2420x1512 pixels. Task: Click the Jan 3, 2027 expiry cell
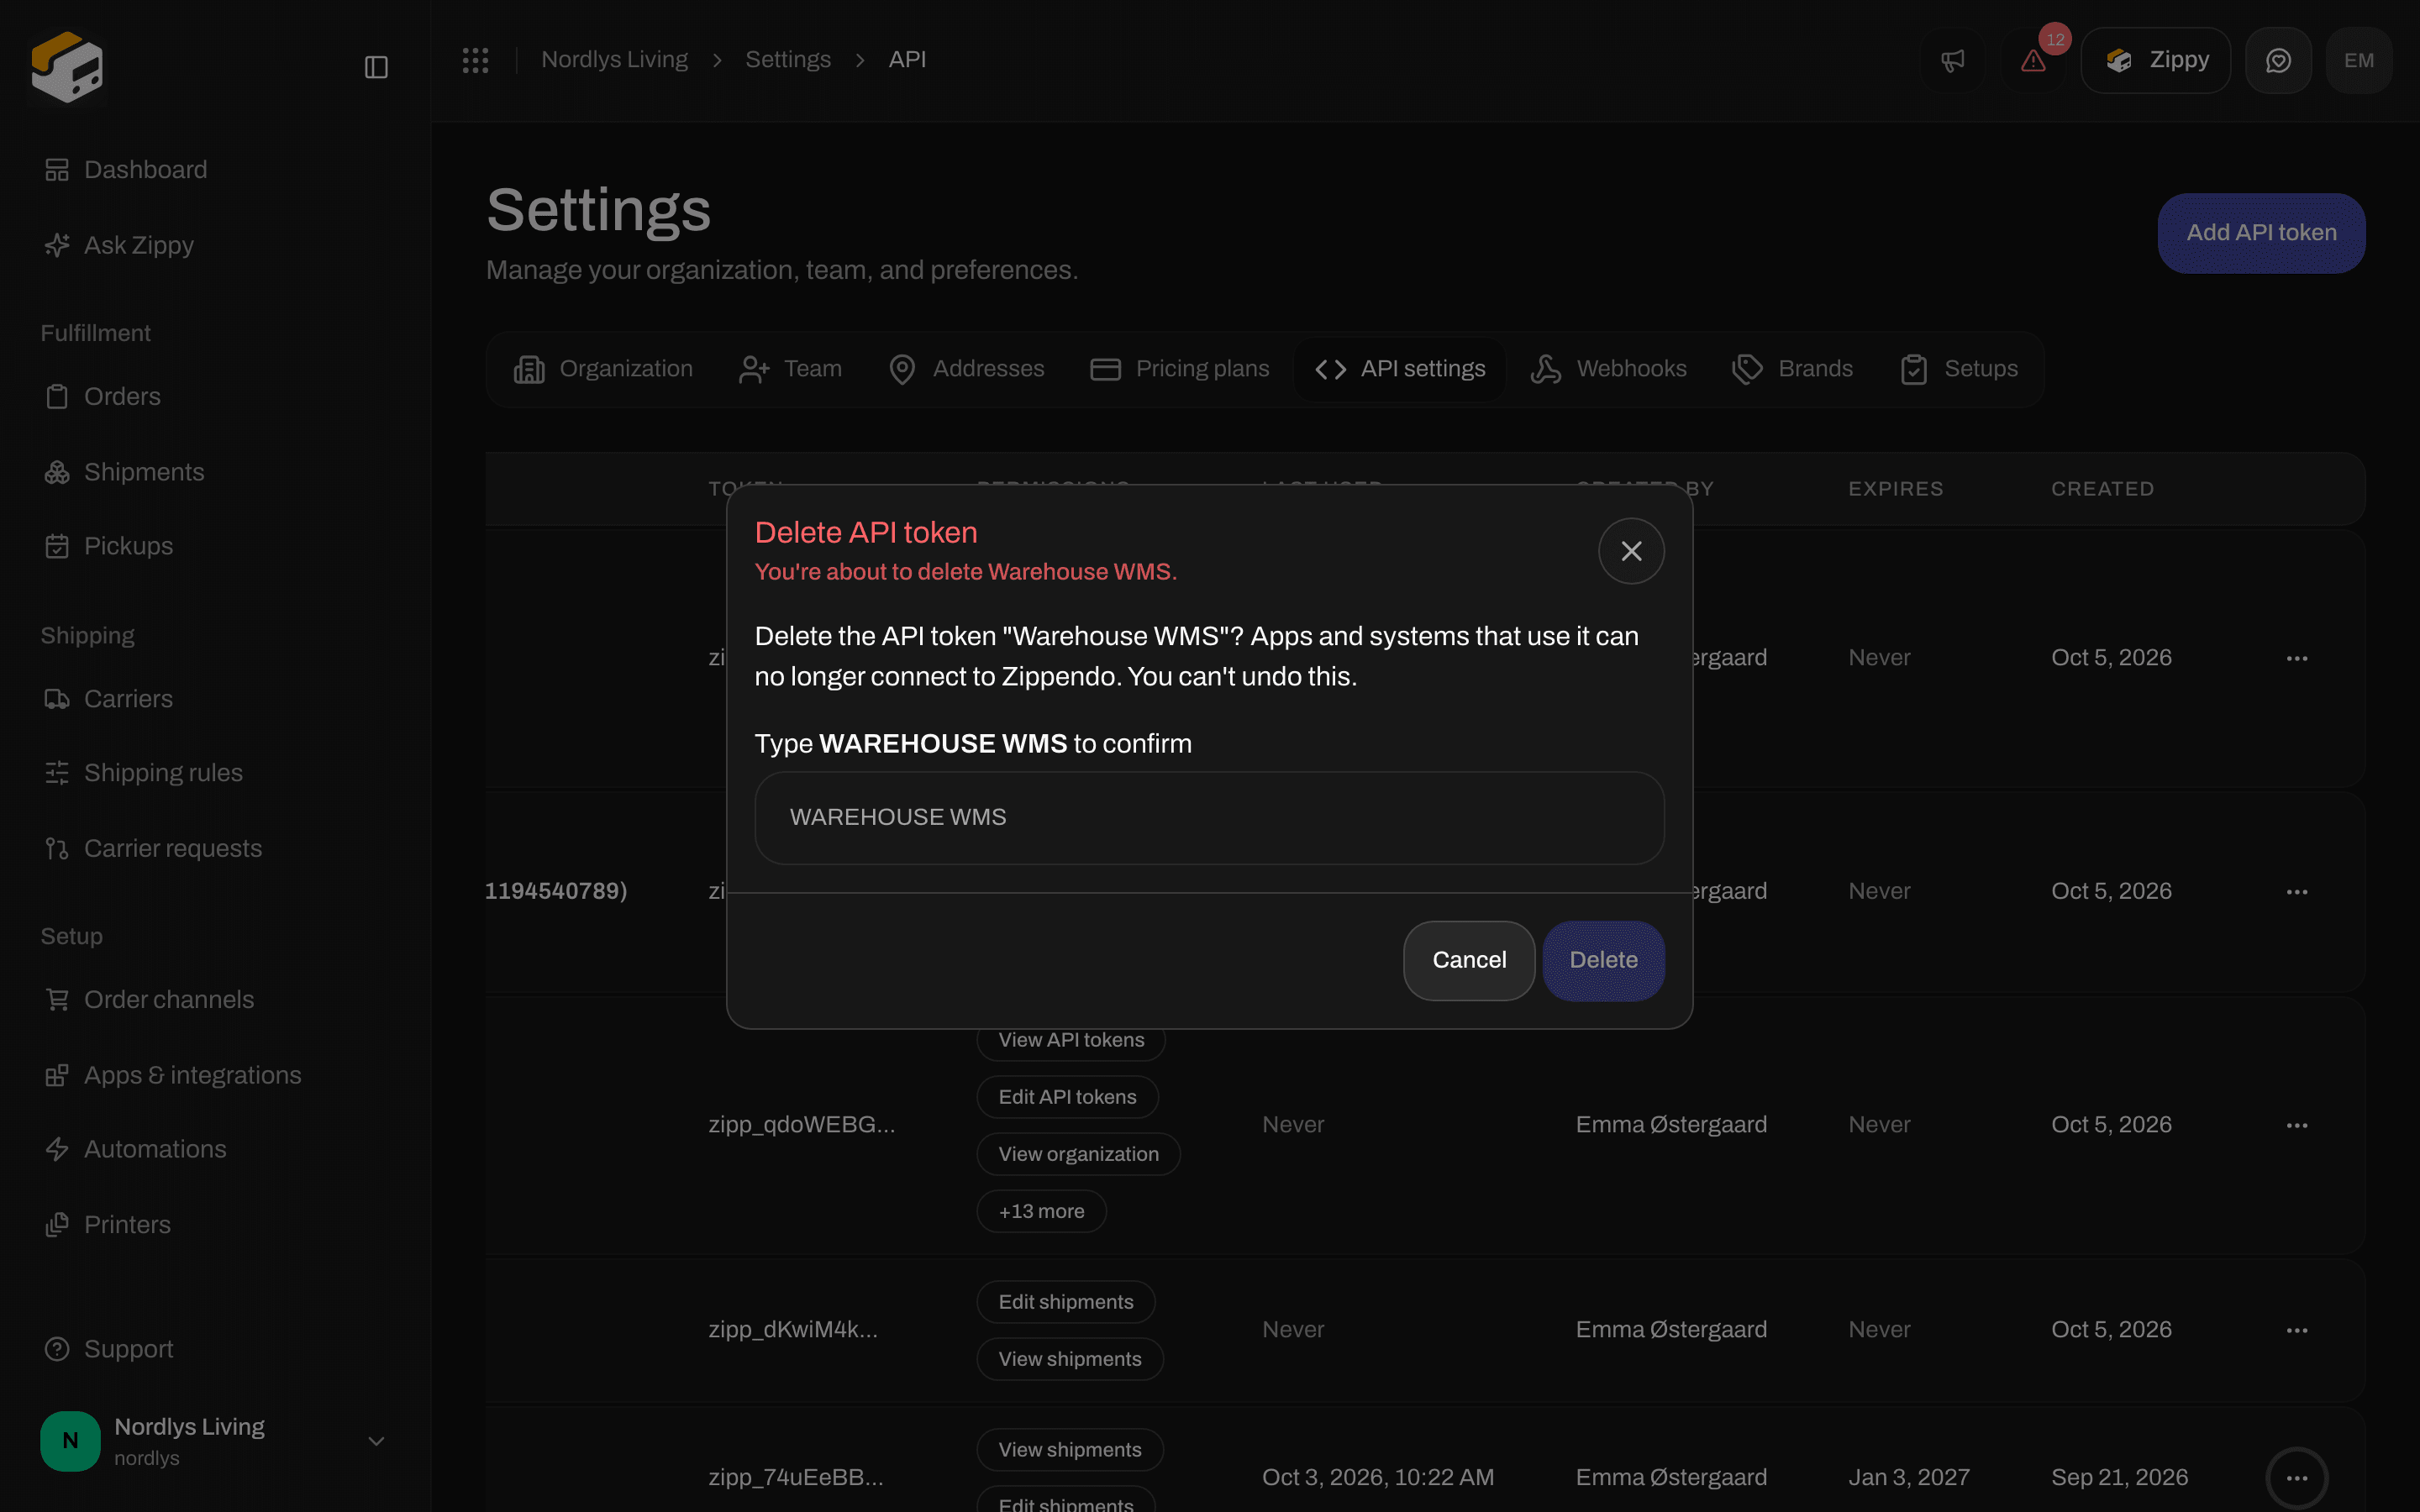tap(1908, 1478)
